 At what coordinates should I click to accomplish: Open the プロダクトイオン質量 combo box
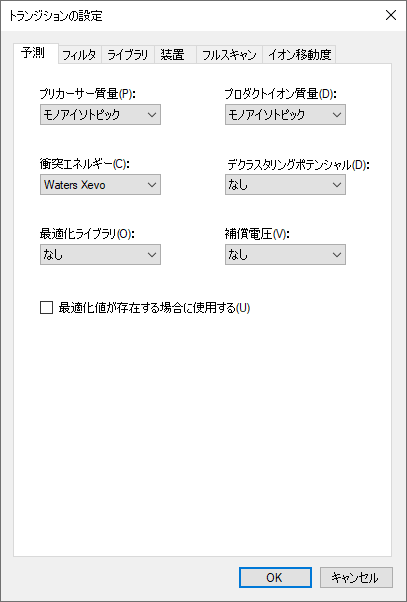pos(285,114)
